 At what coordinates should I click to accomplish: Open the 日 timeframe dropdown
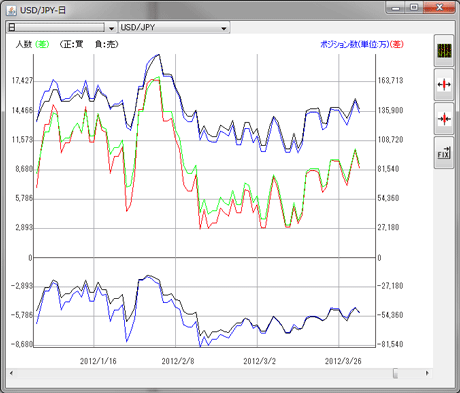point(61,28)
